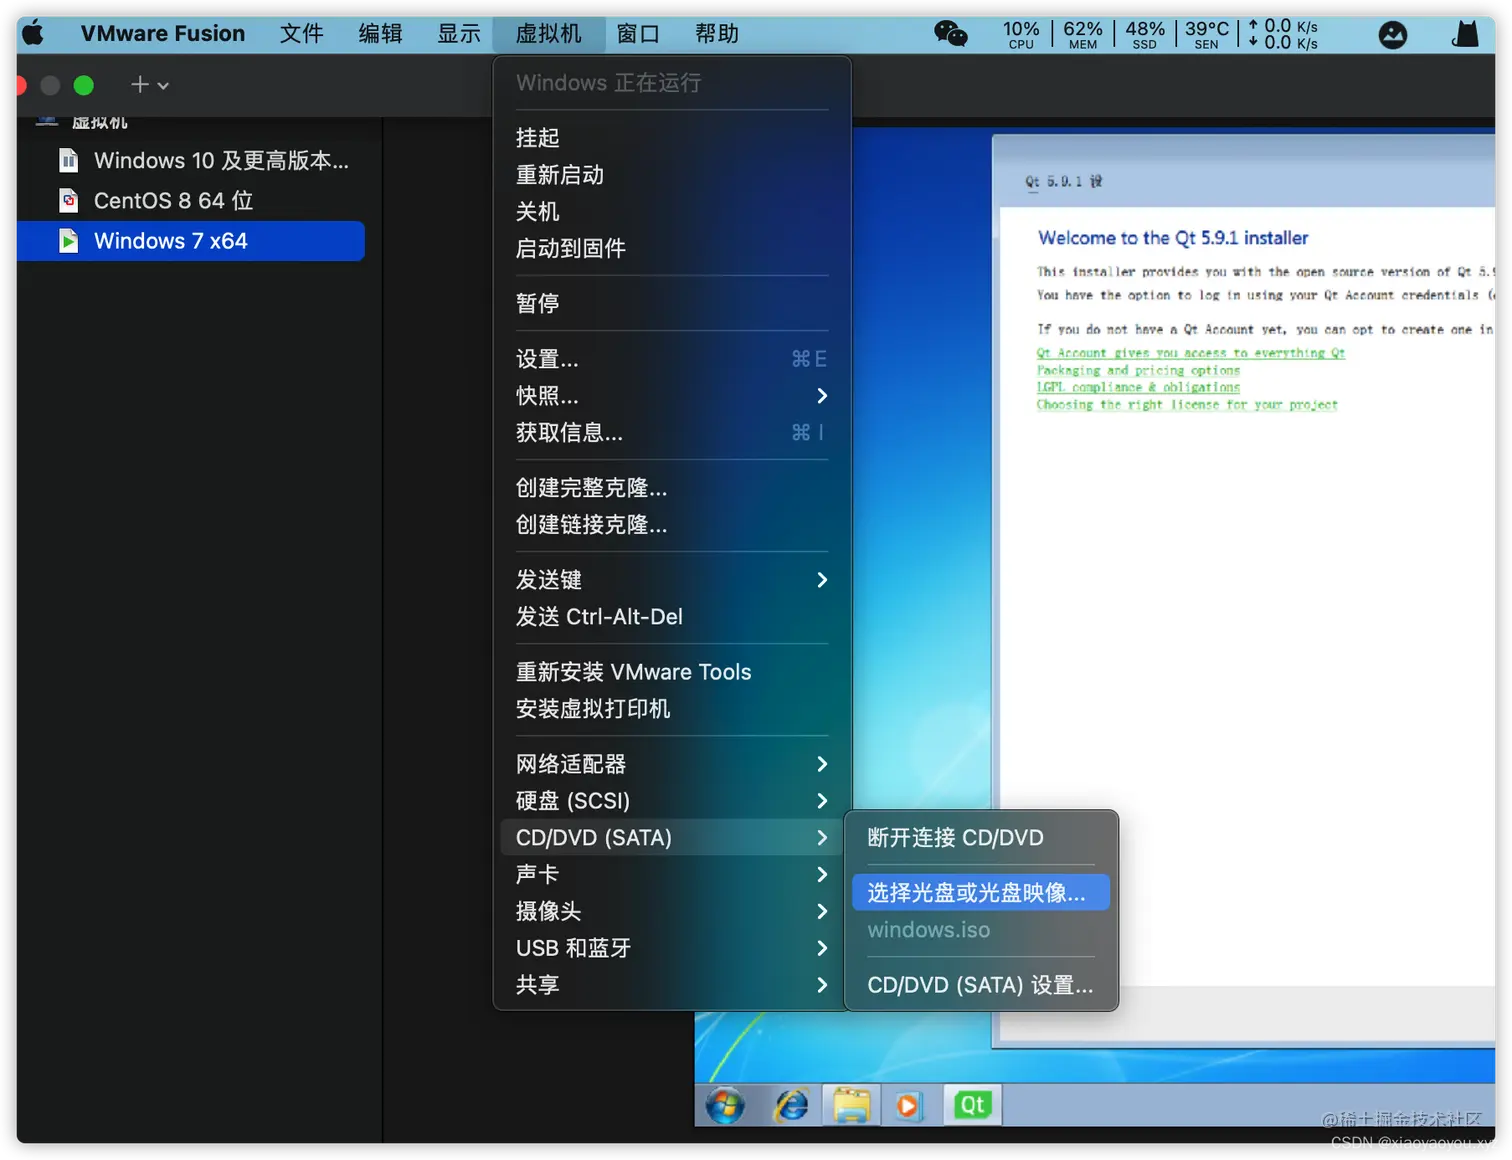Select 启动到固件

pos(671,249)
